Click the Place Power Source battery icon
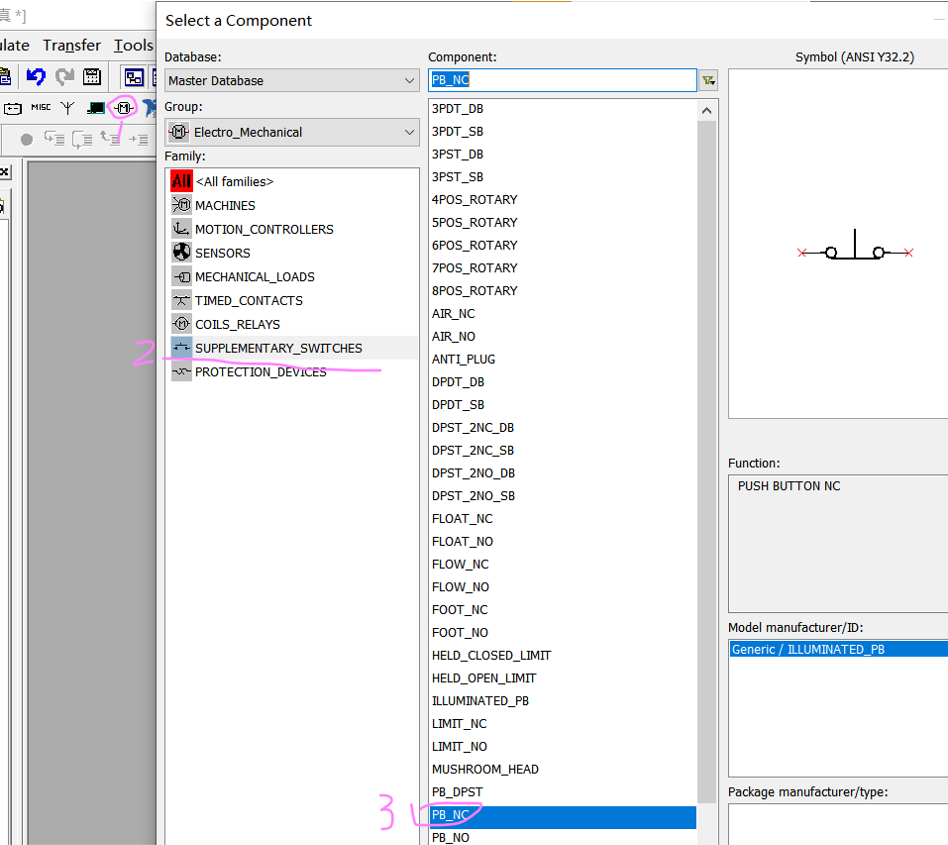Viewport: 948px width, 845px height. 13,108
